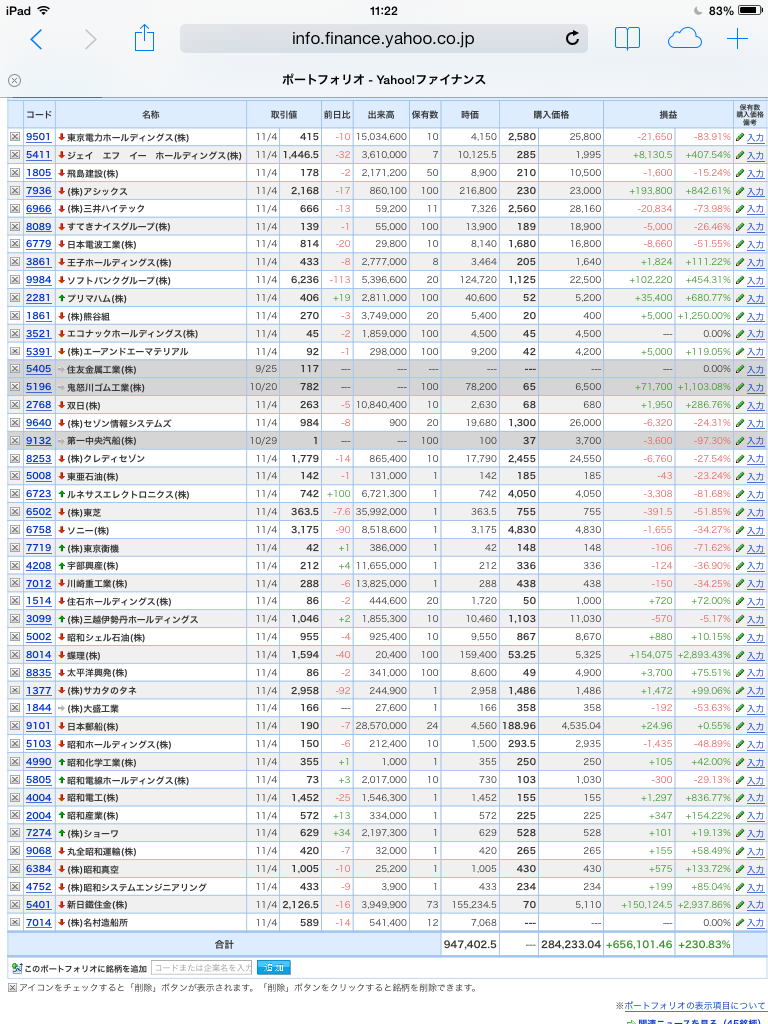The width and height of the screenshot is (768, 1024).
Task: Click the portfolio add icon beside このポートフォリオに銘柄を追加
Action: (16, 968)
